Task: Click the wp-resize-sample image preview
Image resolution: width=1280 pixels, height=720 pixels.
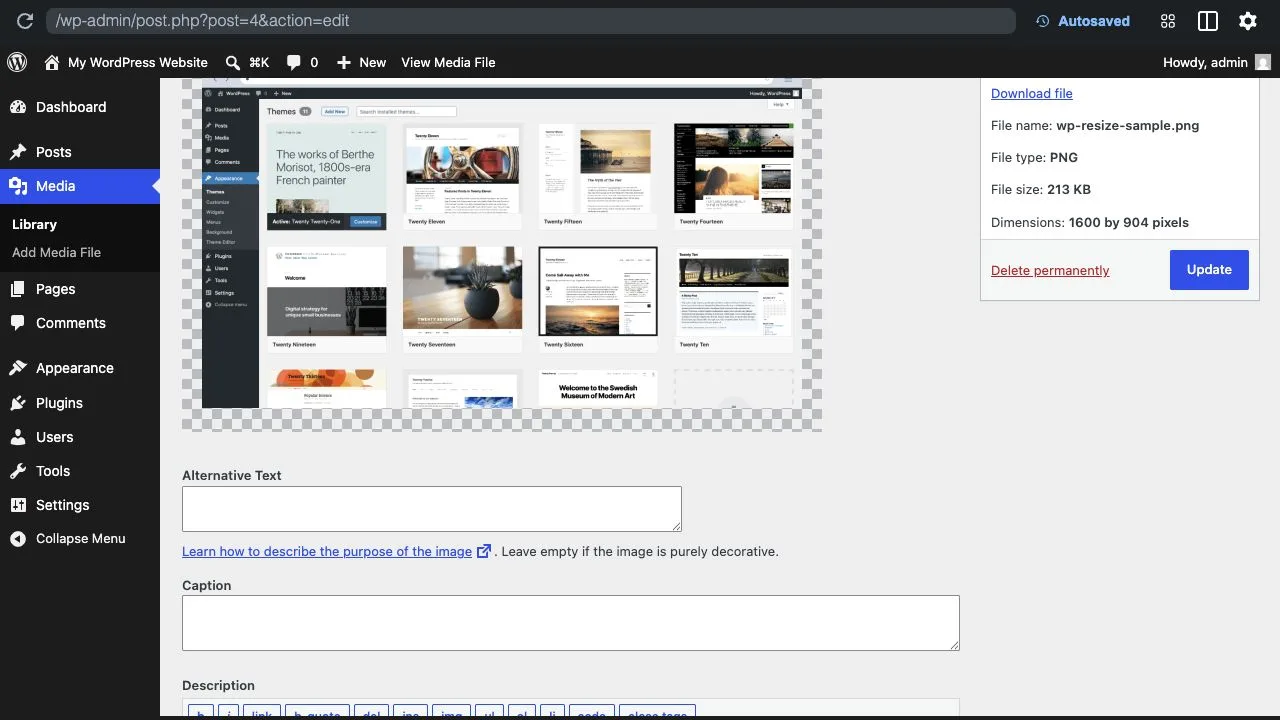Action: (x=502, y=255)
